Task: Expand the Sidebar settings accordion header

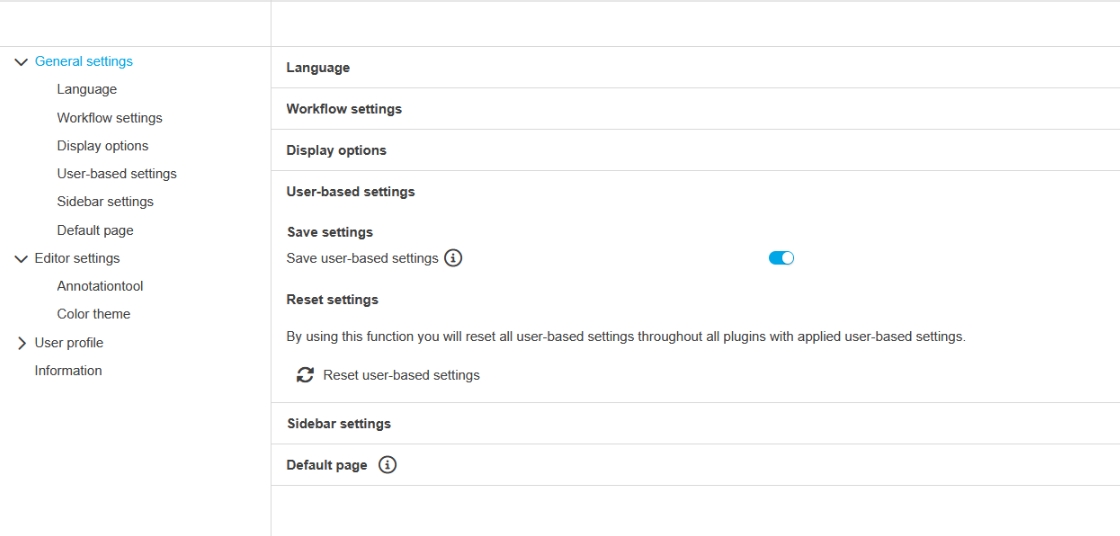Action: tap(339, 424)
